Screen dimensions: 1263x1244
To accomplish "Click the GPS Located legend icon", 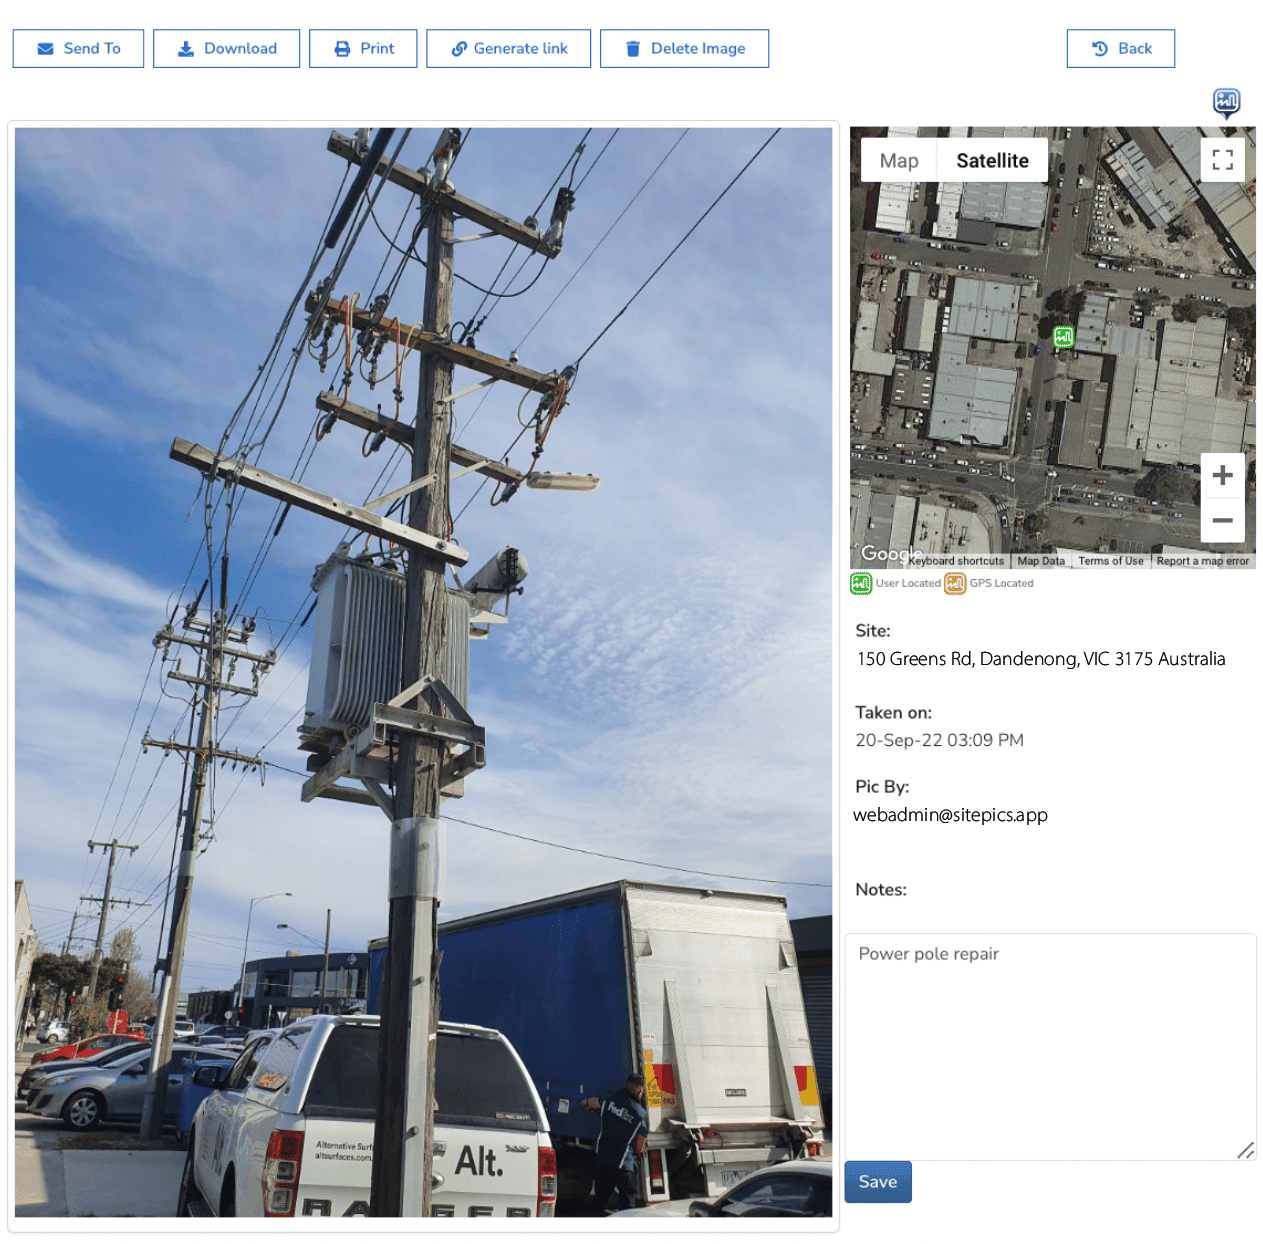I will pyautogui.click(x=955, y=583).
